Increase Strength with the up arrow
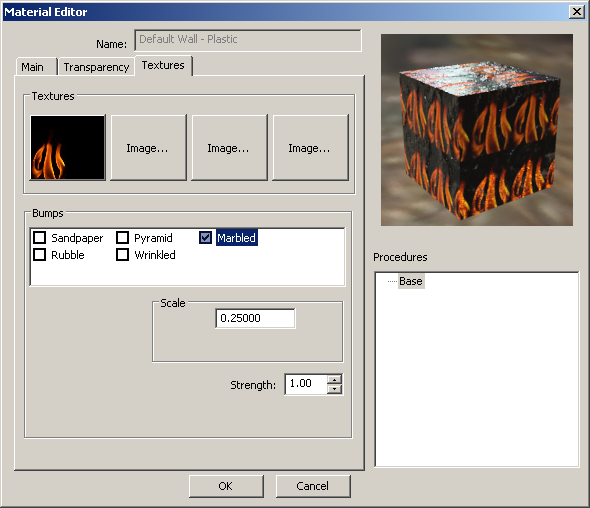This screenshot has width=590, height=508. (x=335, y=379)
